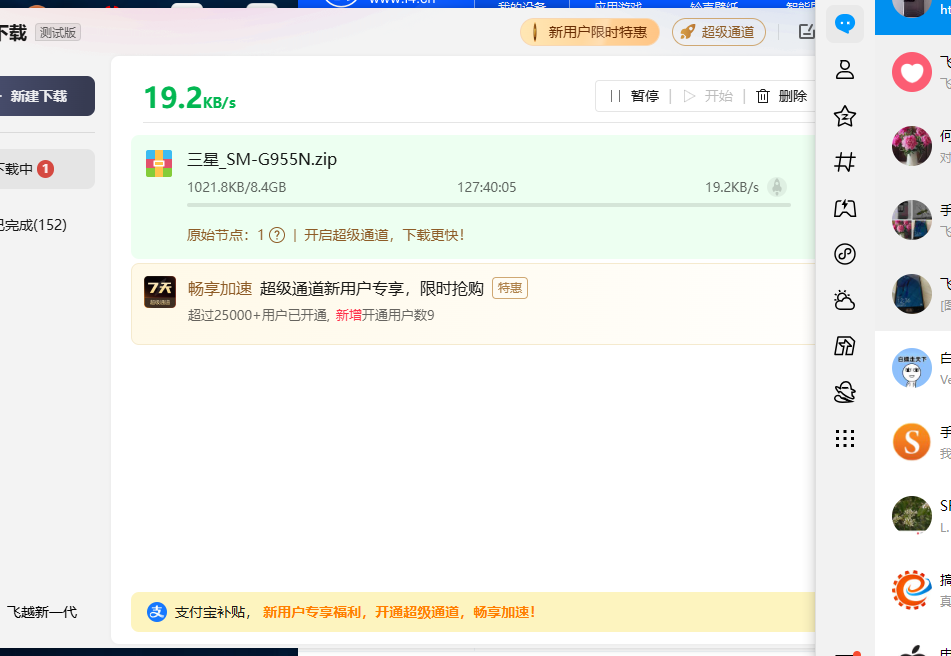Click 新建下载 new download button
The image size is (951, 656).
47,96
